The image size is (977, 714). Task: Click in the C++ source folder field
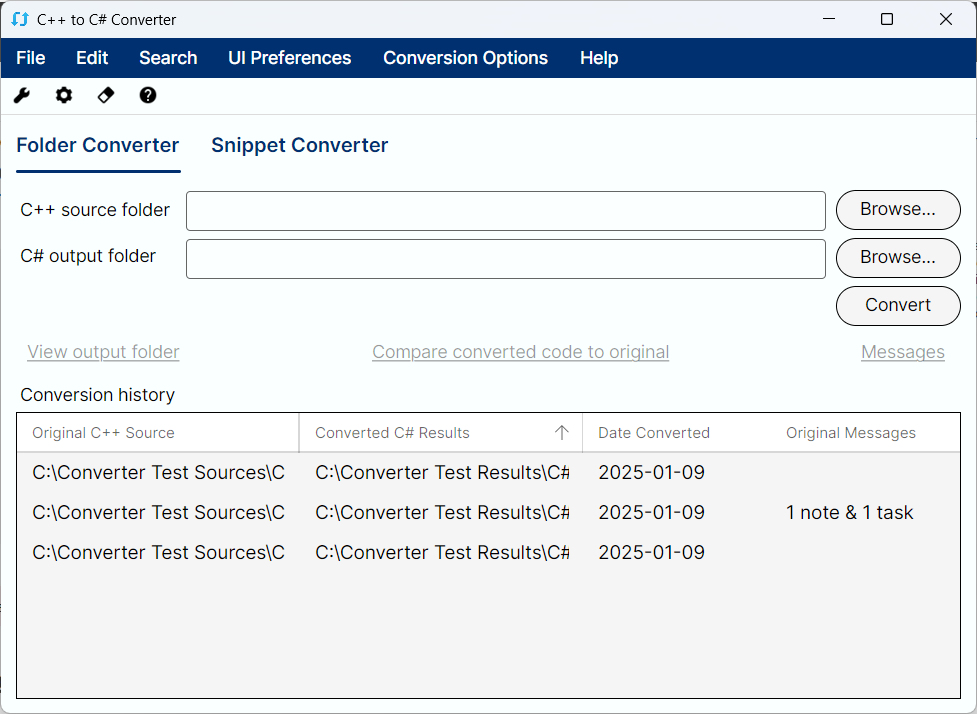pos(505,211)
